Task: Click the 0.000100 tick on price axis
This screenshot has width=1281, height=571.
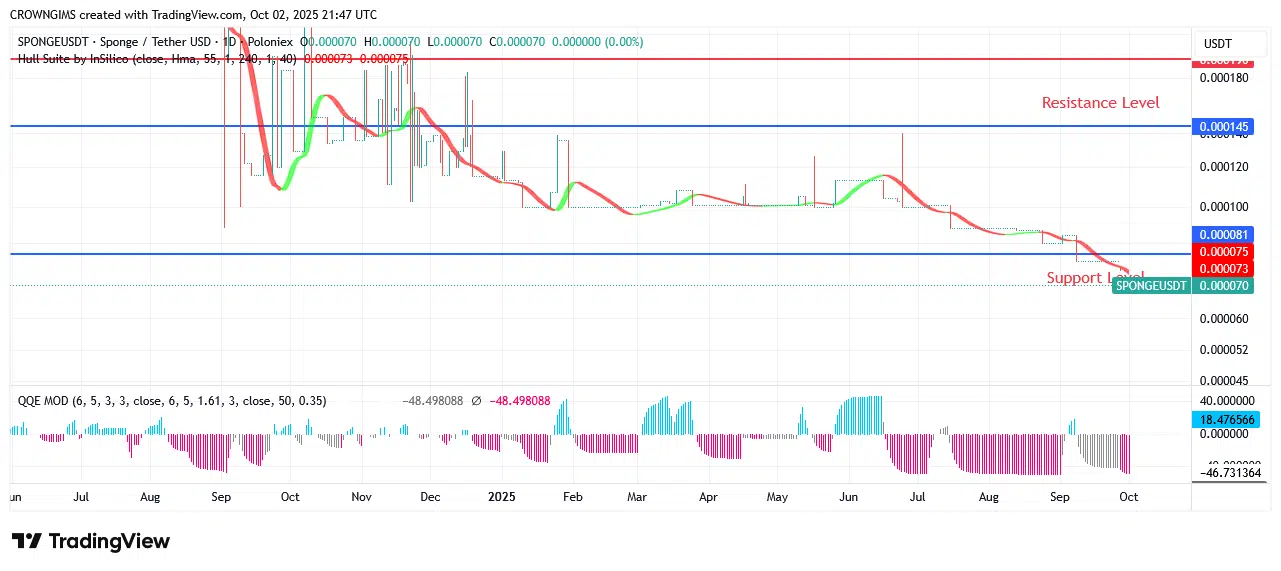Action: pyautogui.click(x=1223, y=207)
